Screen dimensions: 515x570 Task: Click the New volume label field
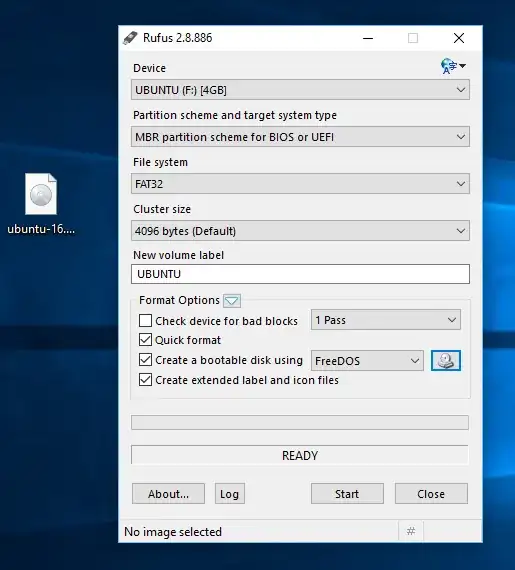(x=300, y=274)
